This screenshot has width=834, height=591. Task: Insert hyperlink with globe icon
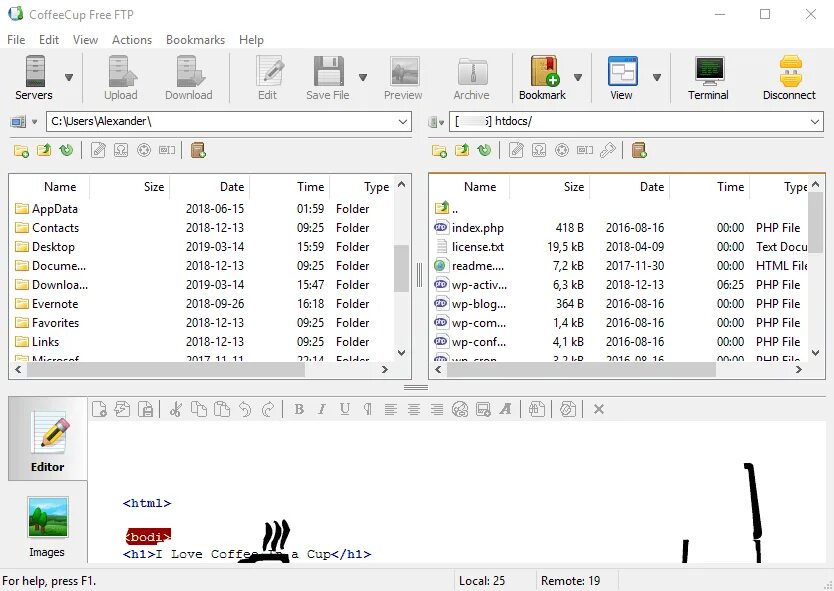(x=460, y=409)
